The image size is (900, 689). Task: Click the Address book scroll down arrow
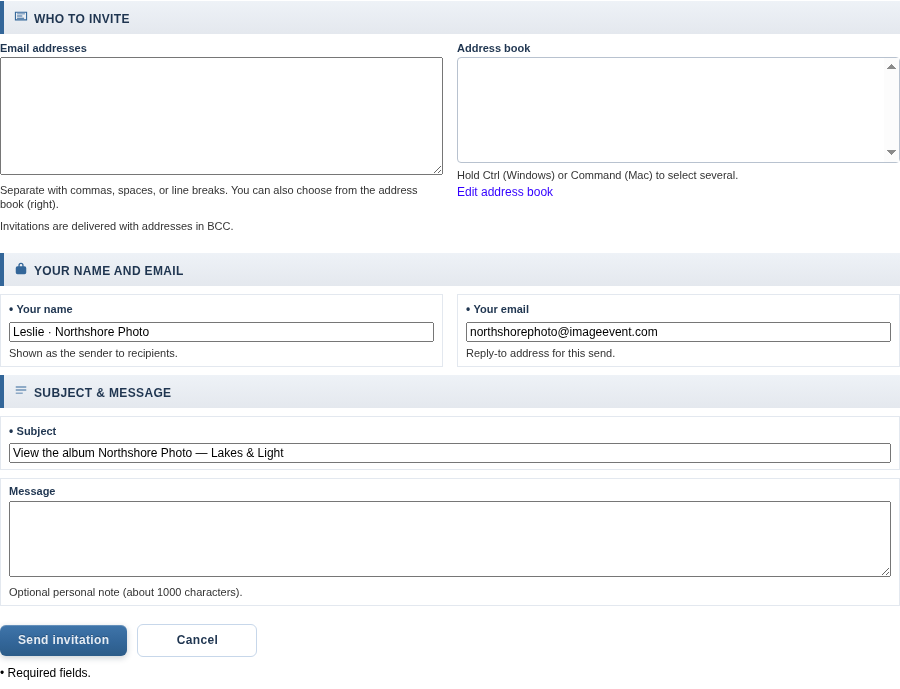(x=891, y=152)
